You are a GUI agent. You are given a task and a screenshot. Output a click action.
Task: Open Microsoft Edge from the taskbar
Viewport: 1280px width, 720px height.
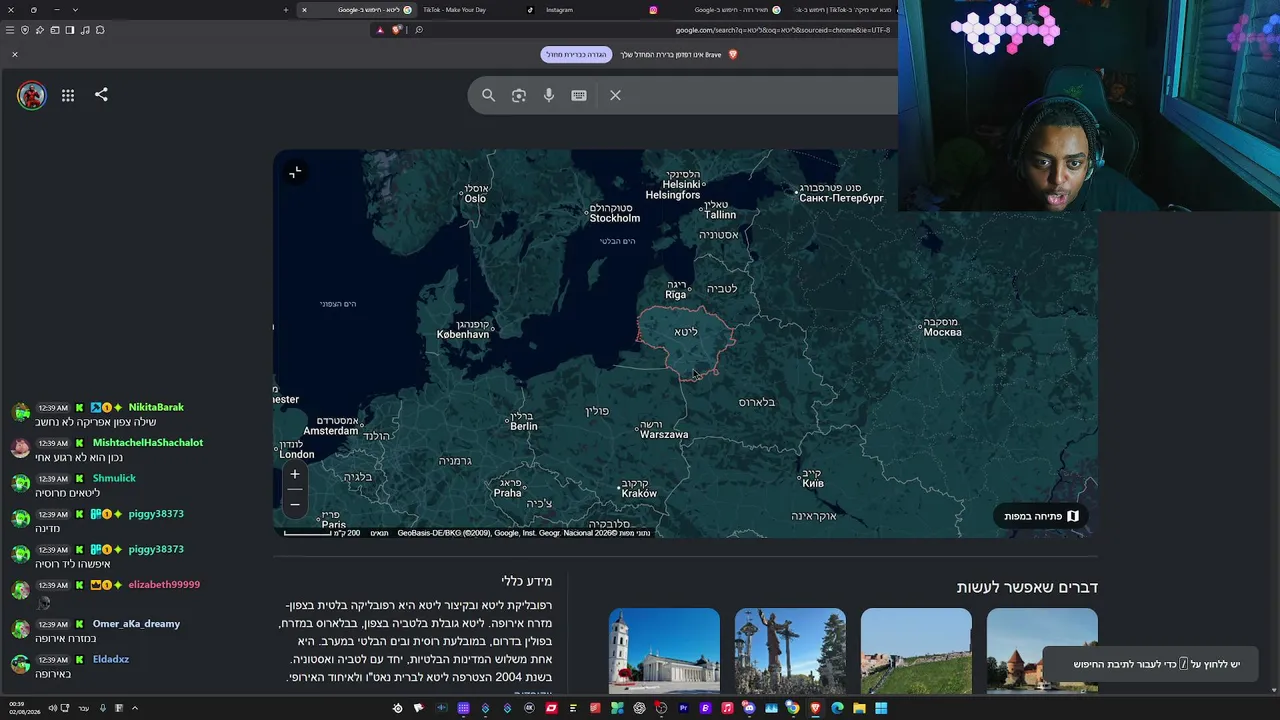pos(837,708)
